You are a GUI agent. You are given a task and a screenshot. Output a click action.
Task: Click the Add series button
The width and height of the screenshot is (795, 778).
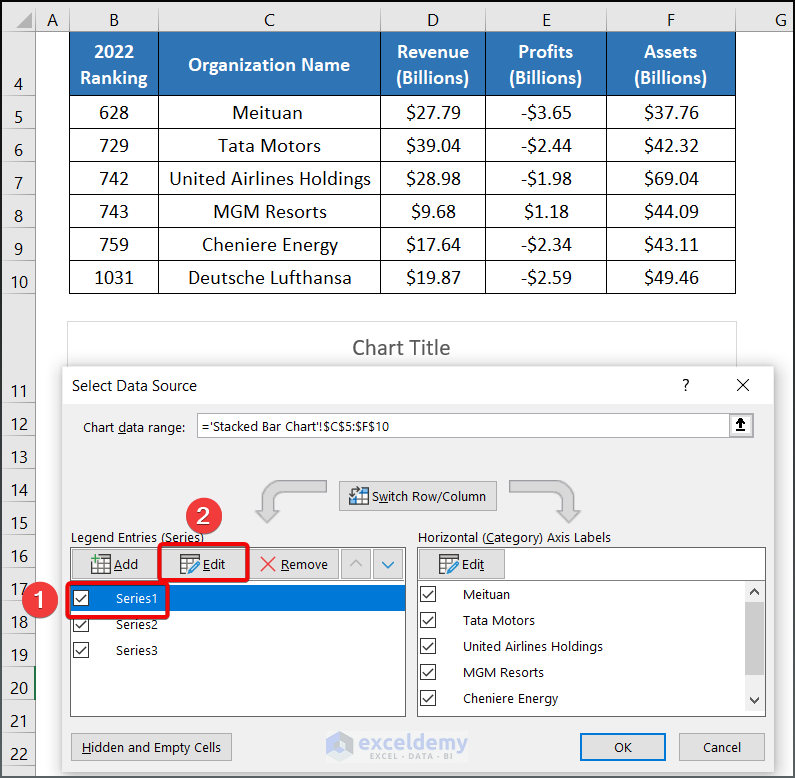click(115, 564)
